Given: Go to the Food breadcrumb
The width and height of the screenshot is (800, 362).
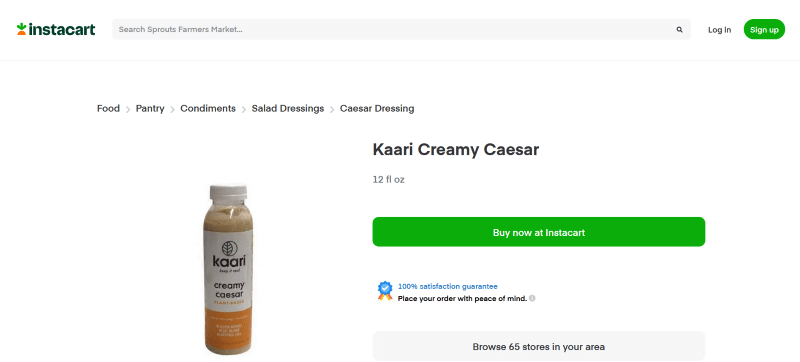Looking at the screenshot, I should 108,109.
